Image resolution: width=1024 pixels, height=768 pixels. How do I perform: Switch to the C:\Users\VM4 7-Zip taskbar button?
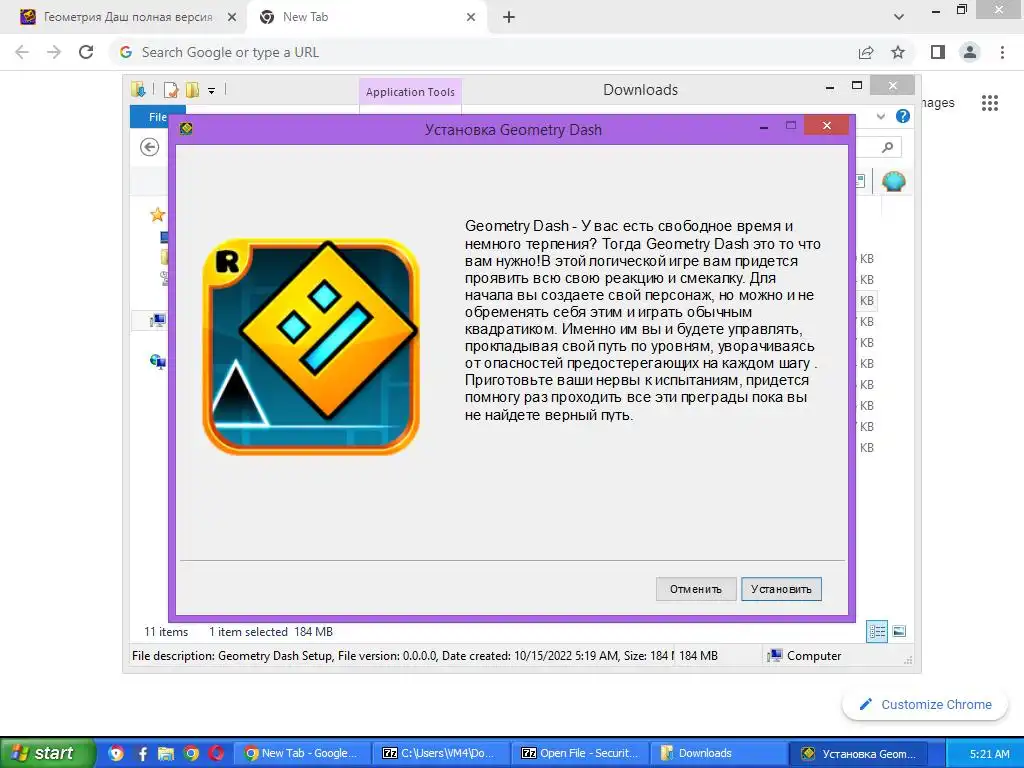coord(440,753)
